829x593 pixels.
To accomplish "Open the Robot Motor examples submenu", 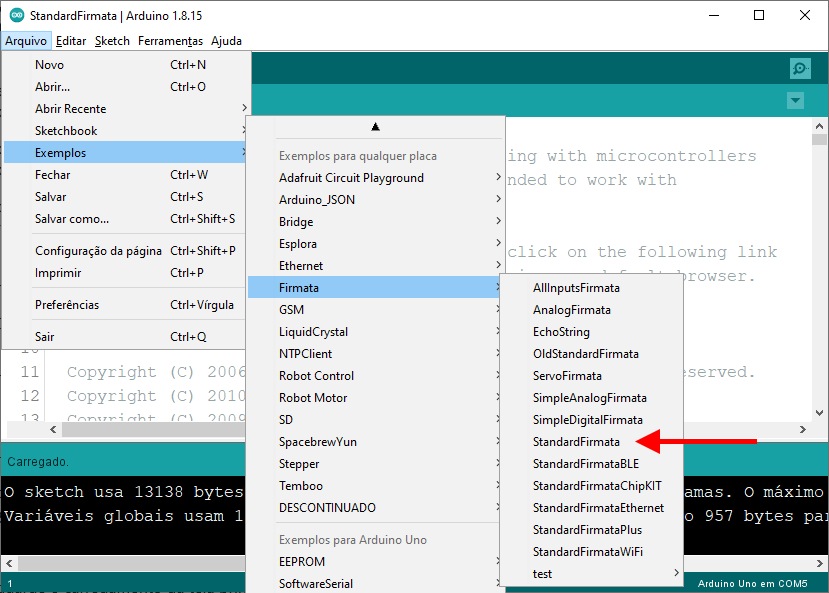I will click(x=375, y=398).
